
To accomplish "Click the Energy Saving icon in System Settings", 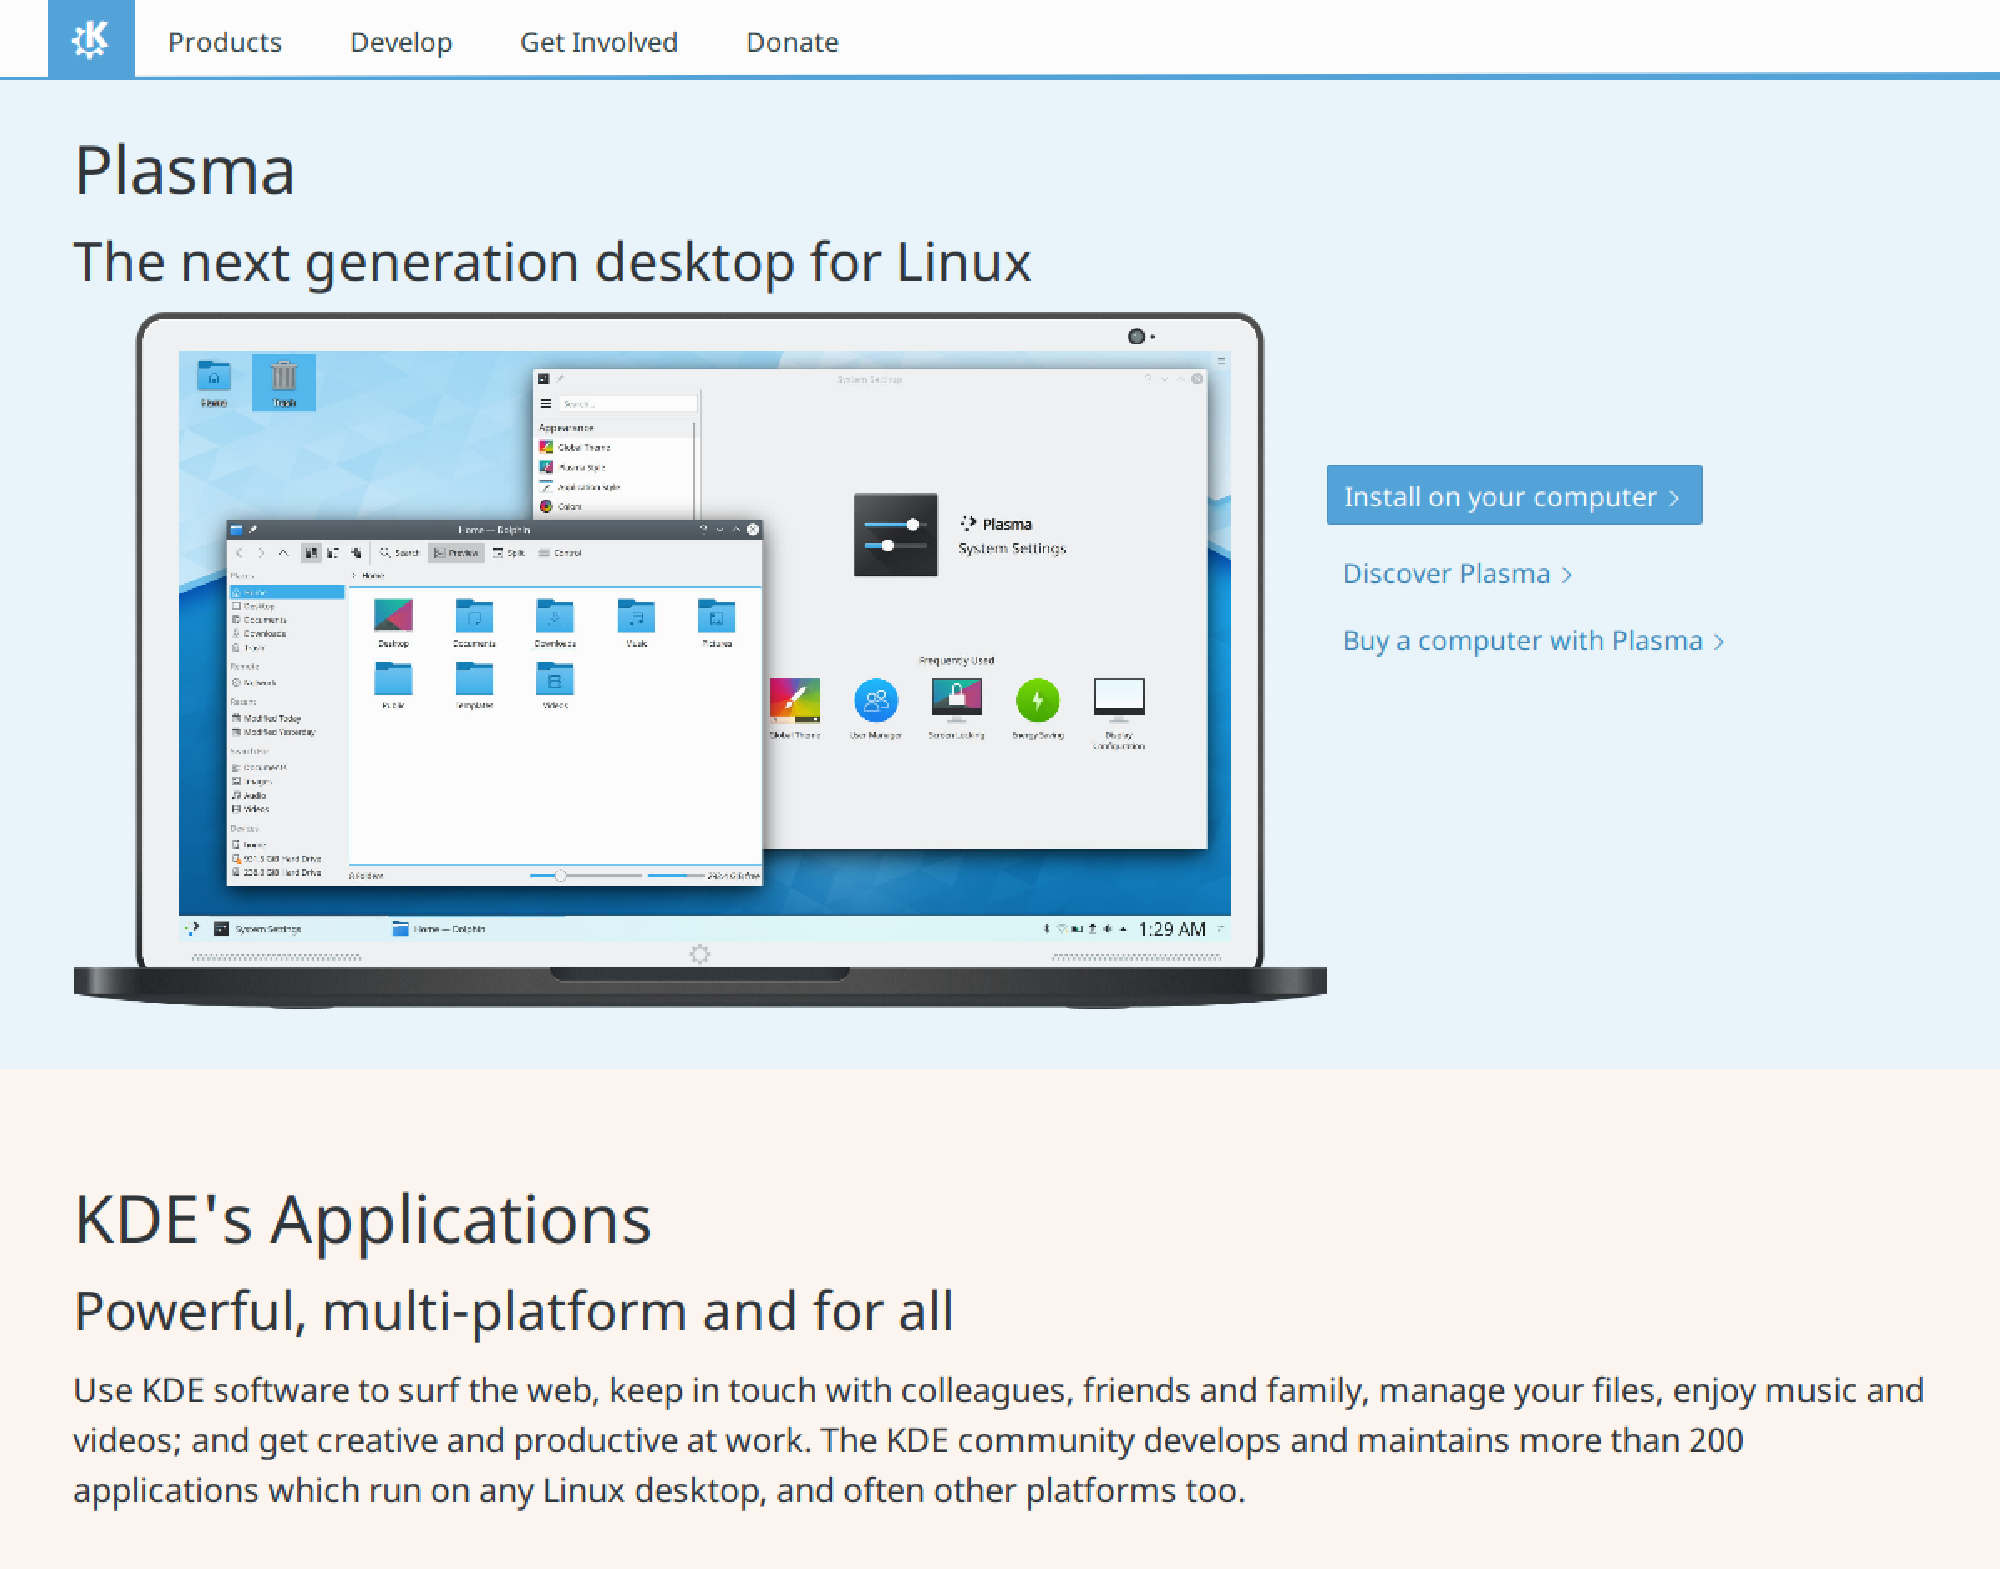I will 1037,703.
